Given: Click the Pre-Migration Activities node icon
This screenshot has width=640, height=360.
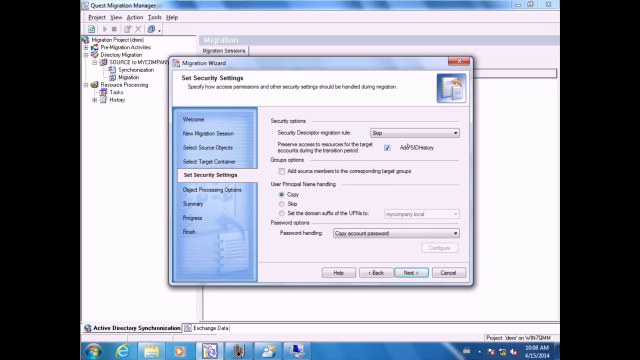Looking at the screenshot, I should coord(95,47).
